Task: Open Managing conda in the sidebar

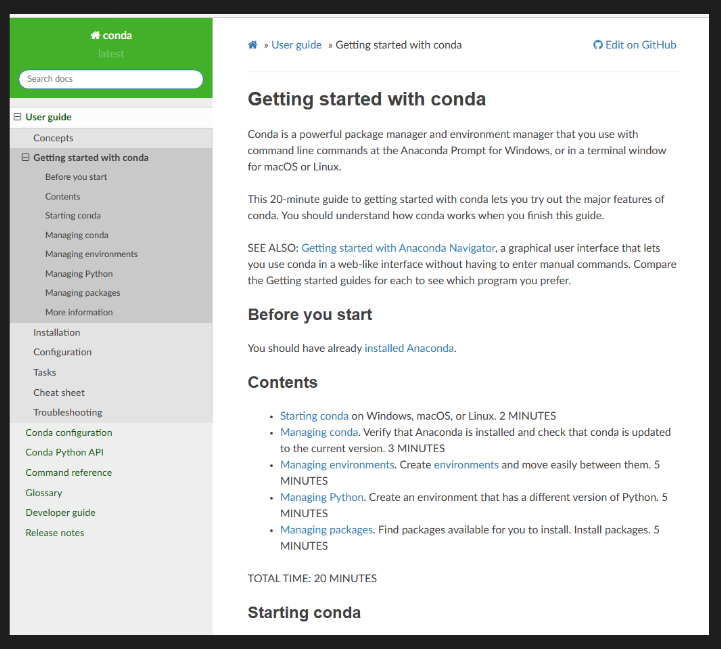Action: click(x=77, y=235)
